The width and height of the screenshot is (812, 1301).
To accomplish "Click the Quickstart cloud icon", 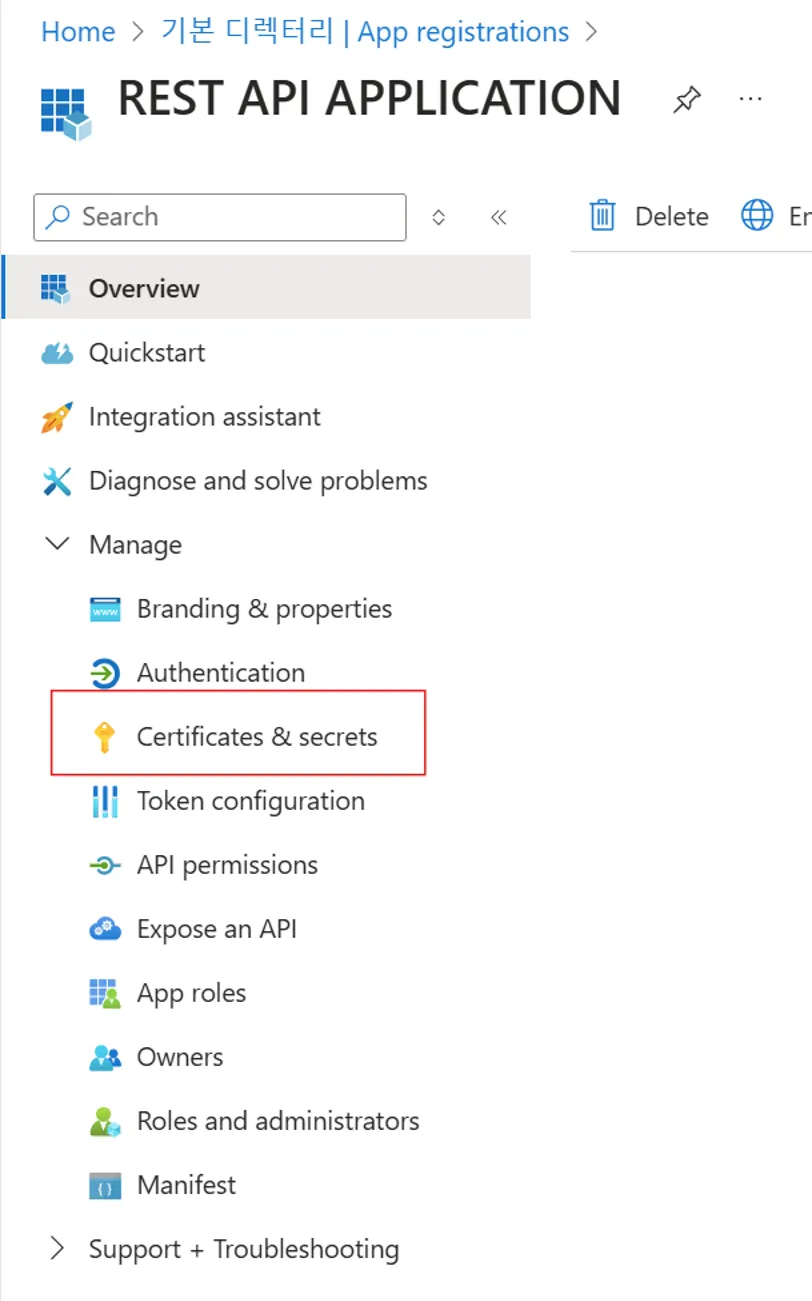I will click(x=57, y=353).
